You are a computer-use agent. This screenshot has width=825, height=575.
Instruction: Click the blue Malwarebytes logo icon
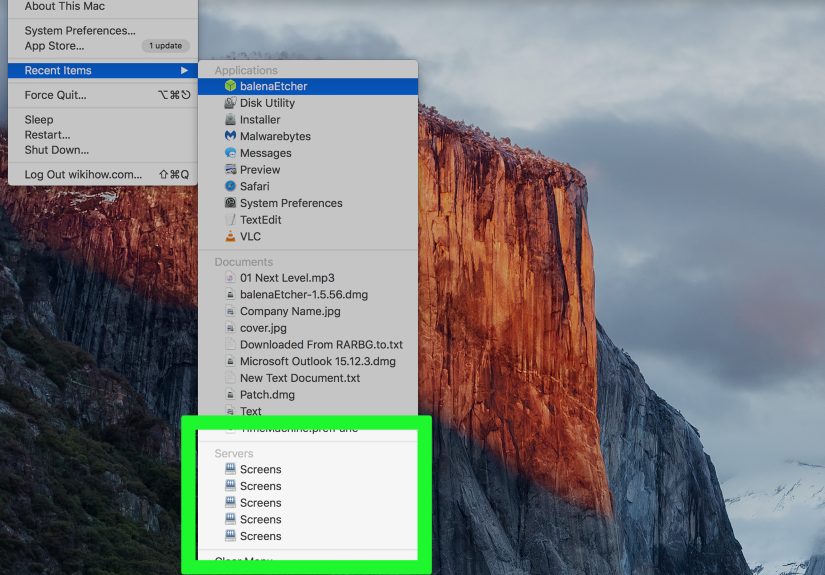tap(230, 136)
